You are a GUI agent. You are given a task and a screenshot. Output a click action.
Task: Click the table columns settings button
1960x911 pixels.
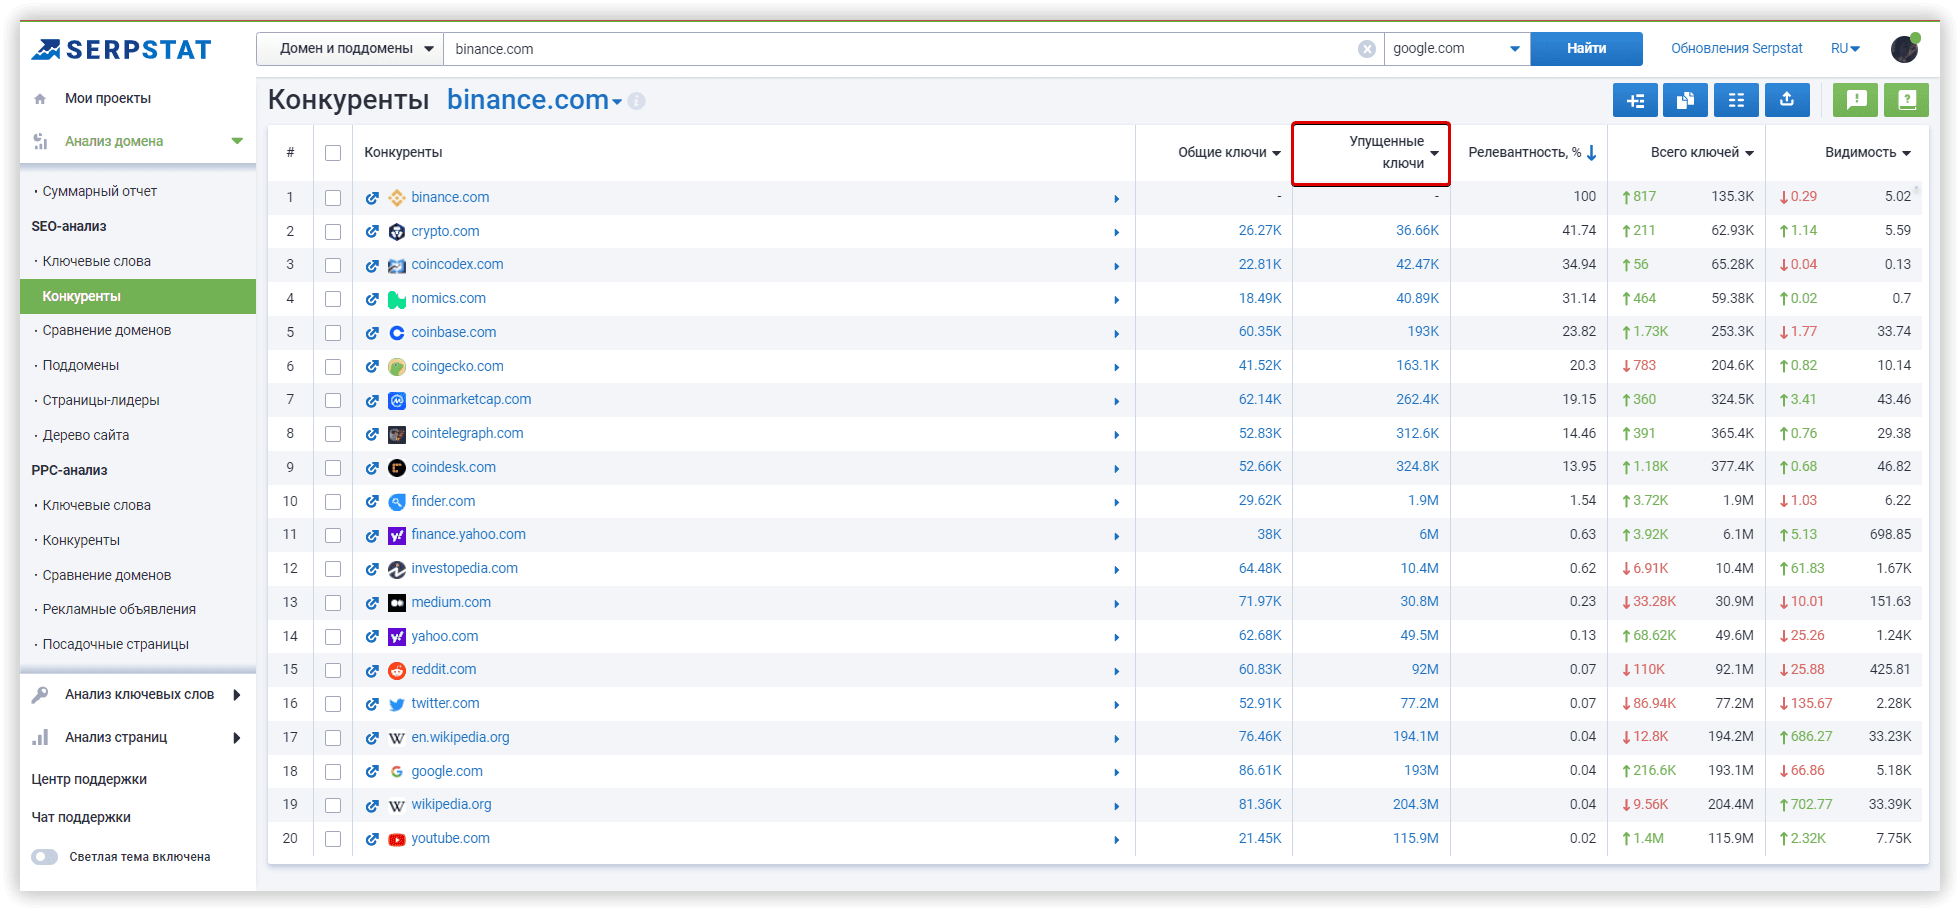(1736, 100)
